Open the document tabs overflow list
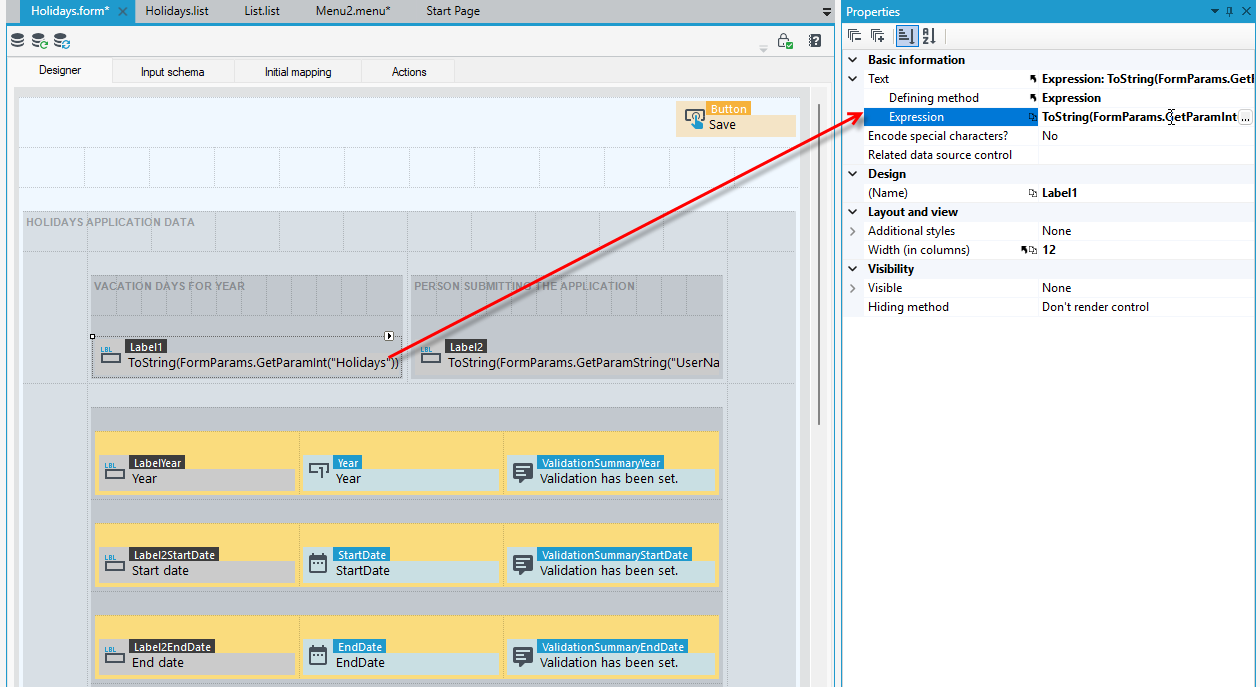 pyautogui.click(x=827, y=12)
